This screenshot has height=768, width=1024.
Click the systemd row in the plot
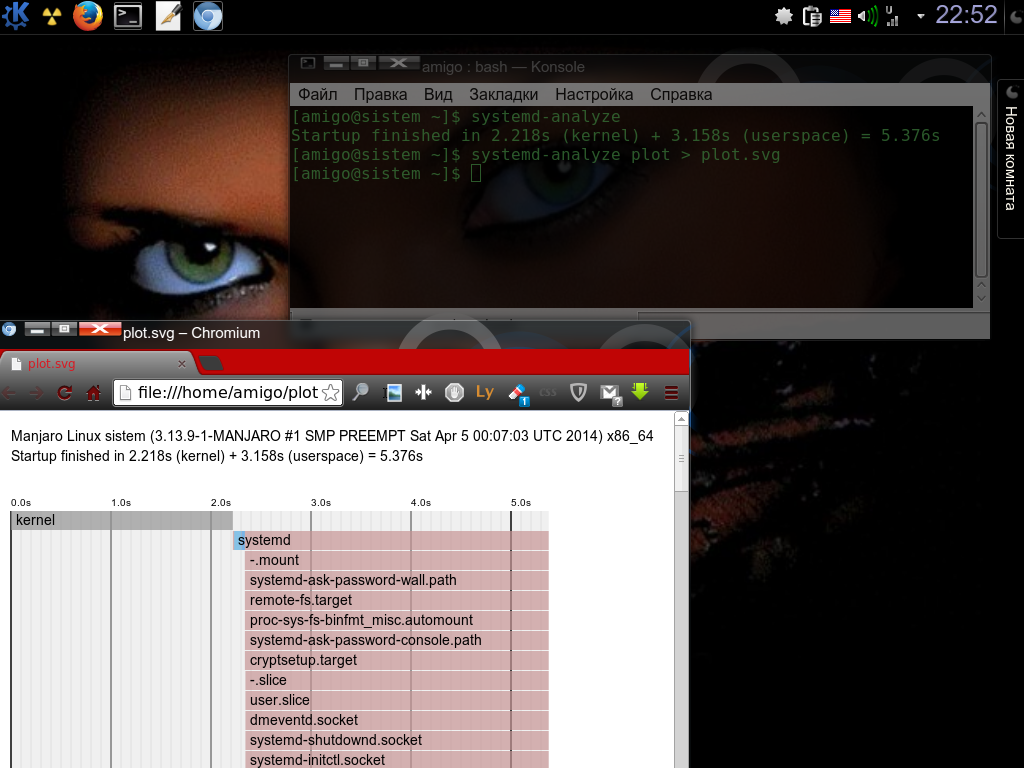[x=391, y=540]
